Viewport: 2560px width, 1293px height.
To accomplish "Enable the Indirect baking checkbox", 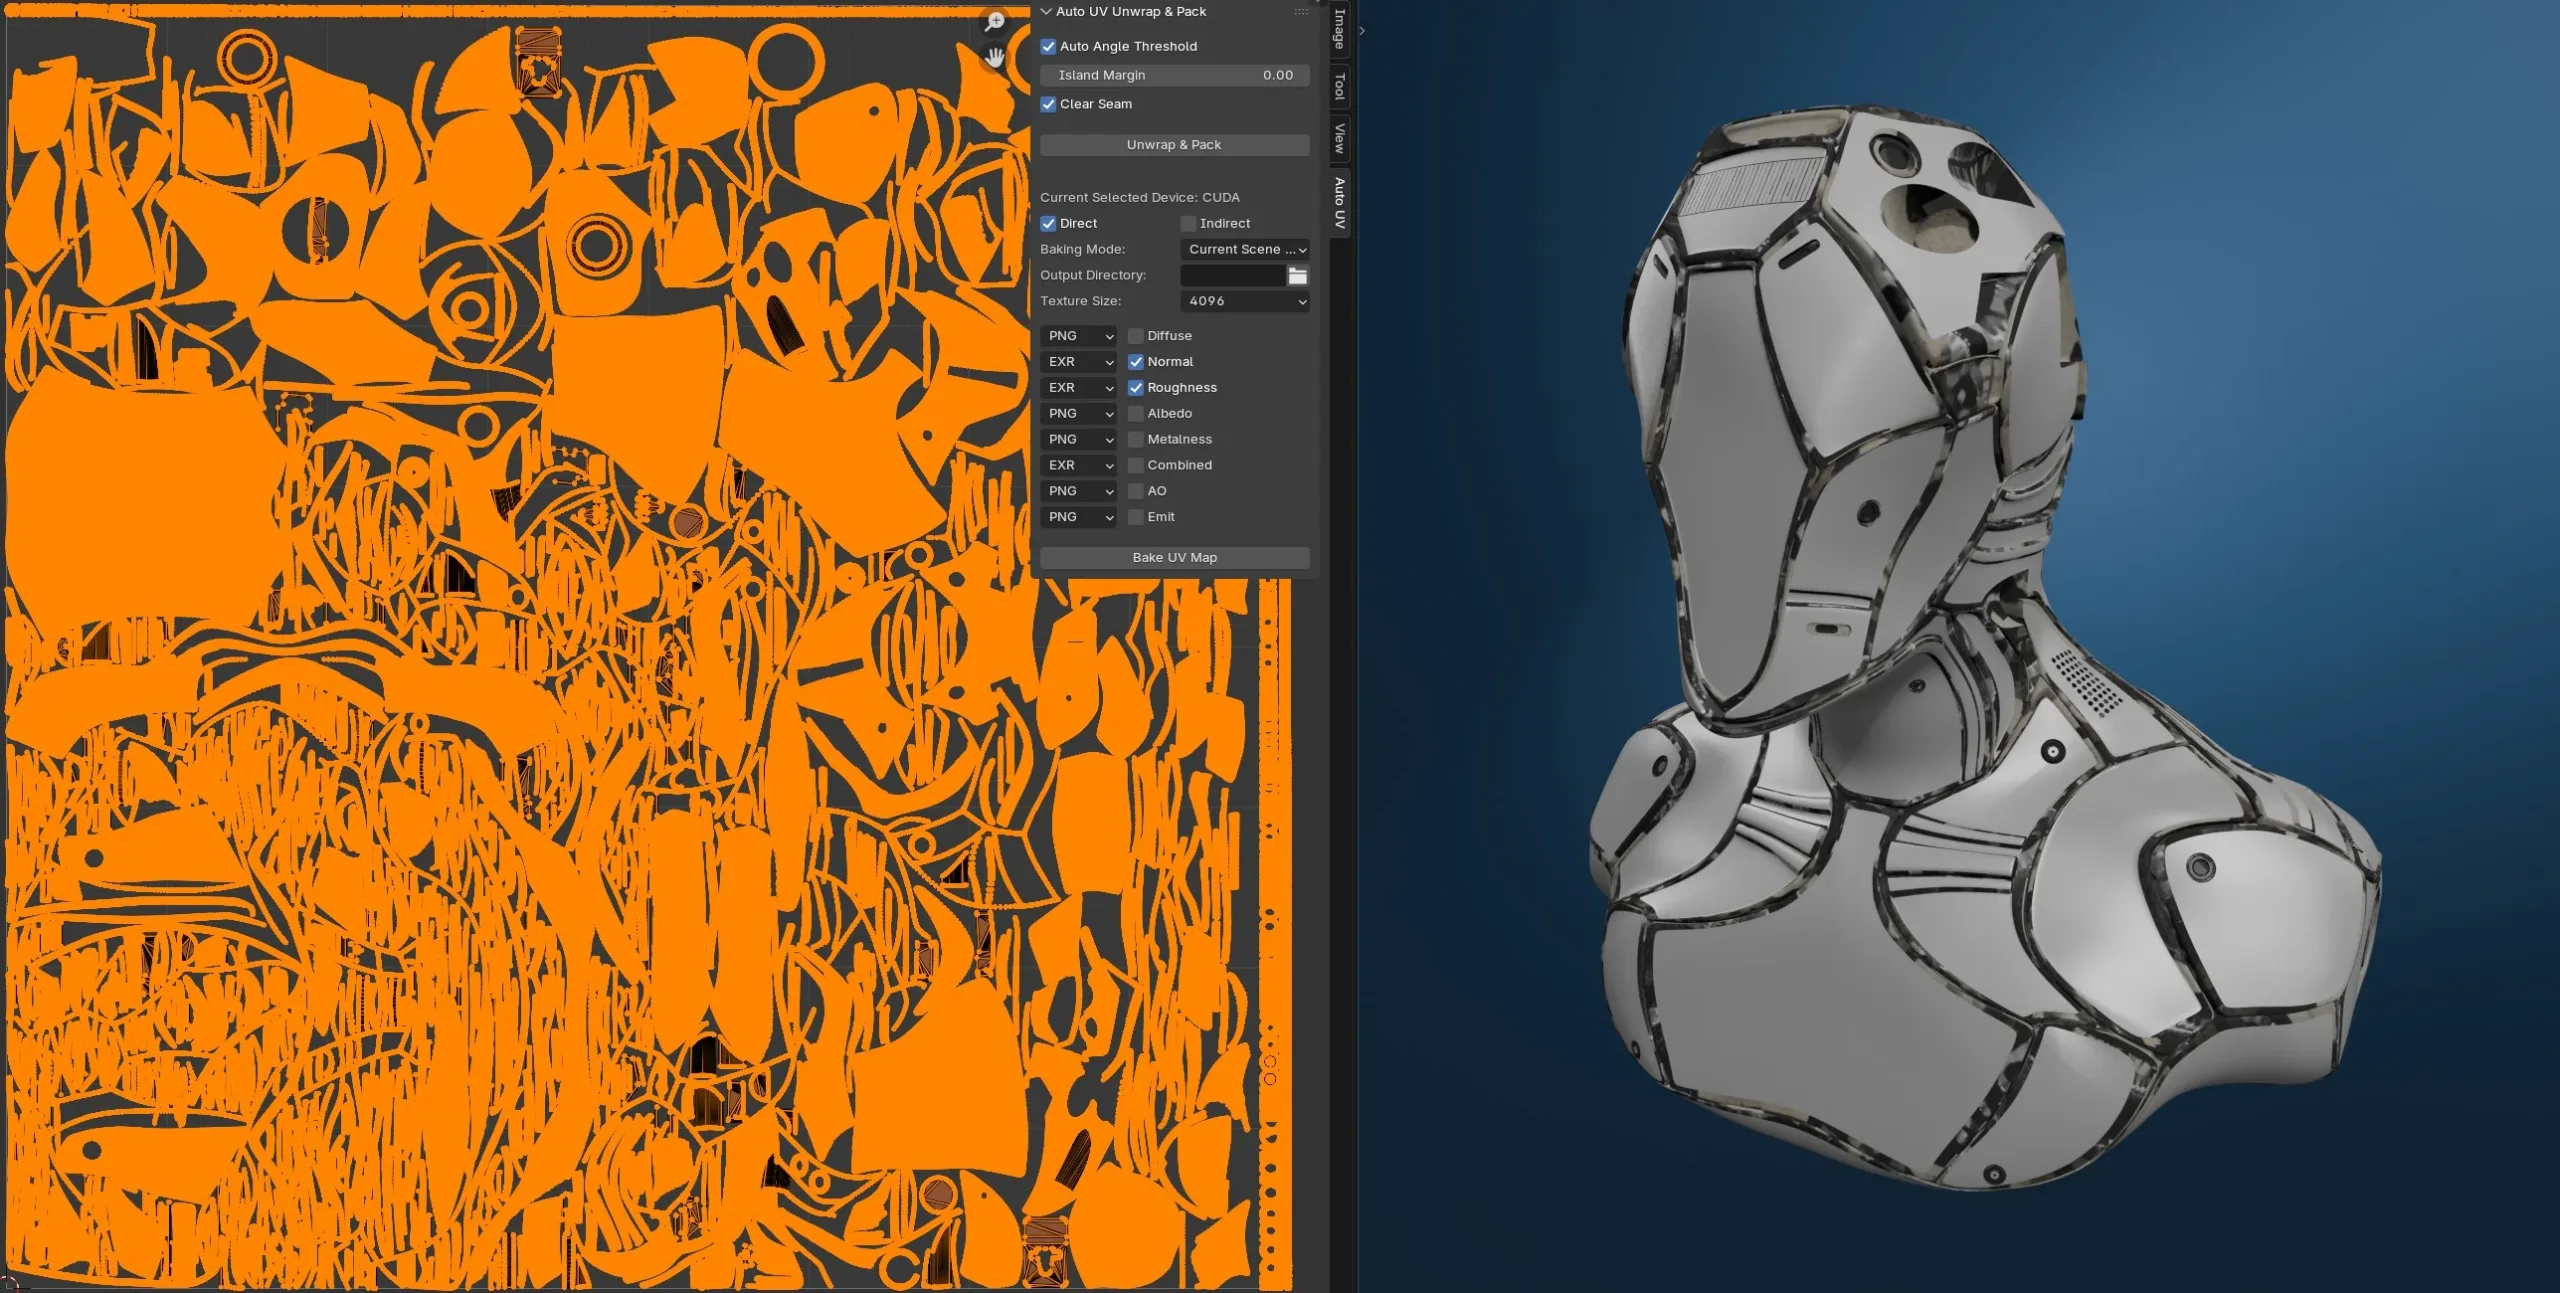I will point(1189,223).
